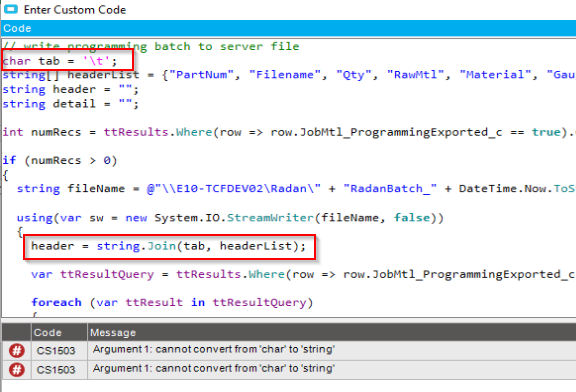Click the first CS1503 error icon
The image size is (576, 392).
[17, 350]
